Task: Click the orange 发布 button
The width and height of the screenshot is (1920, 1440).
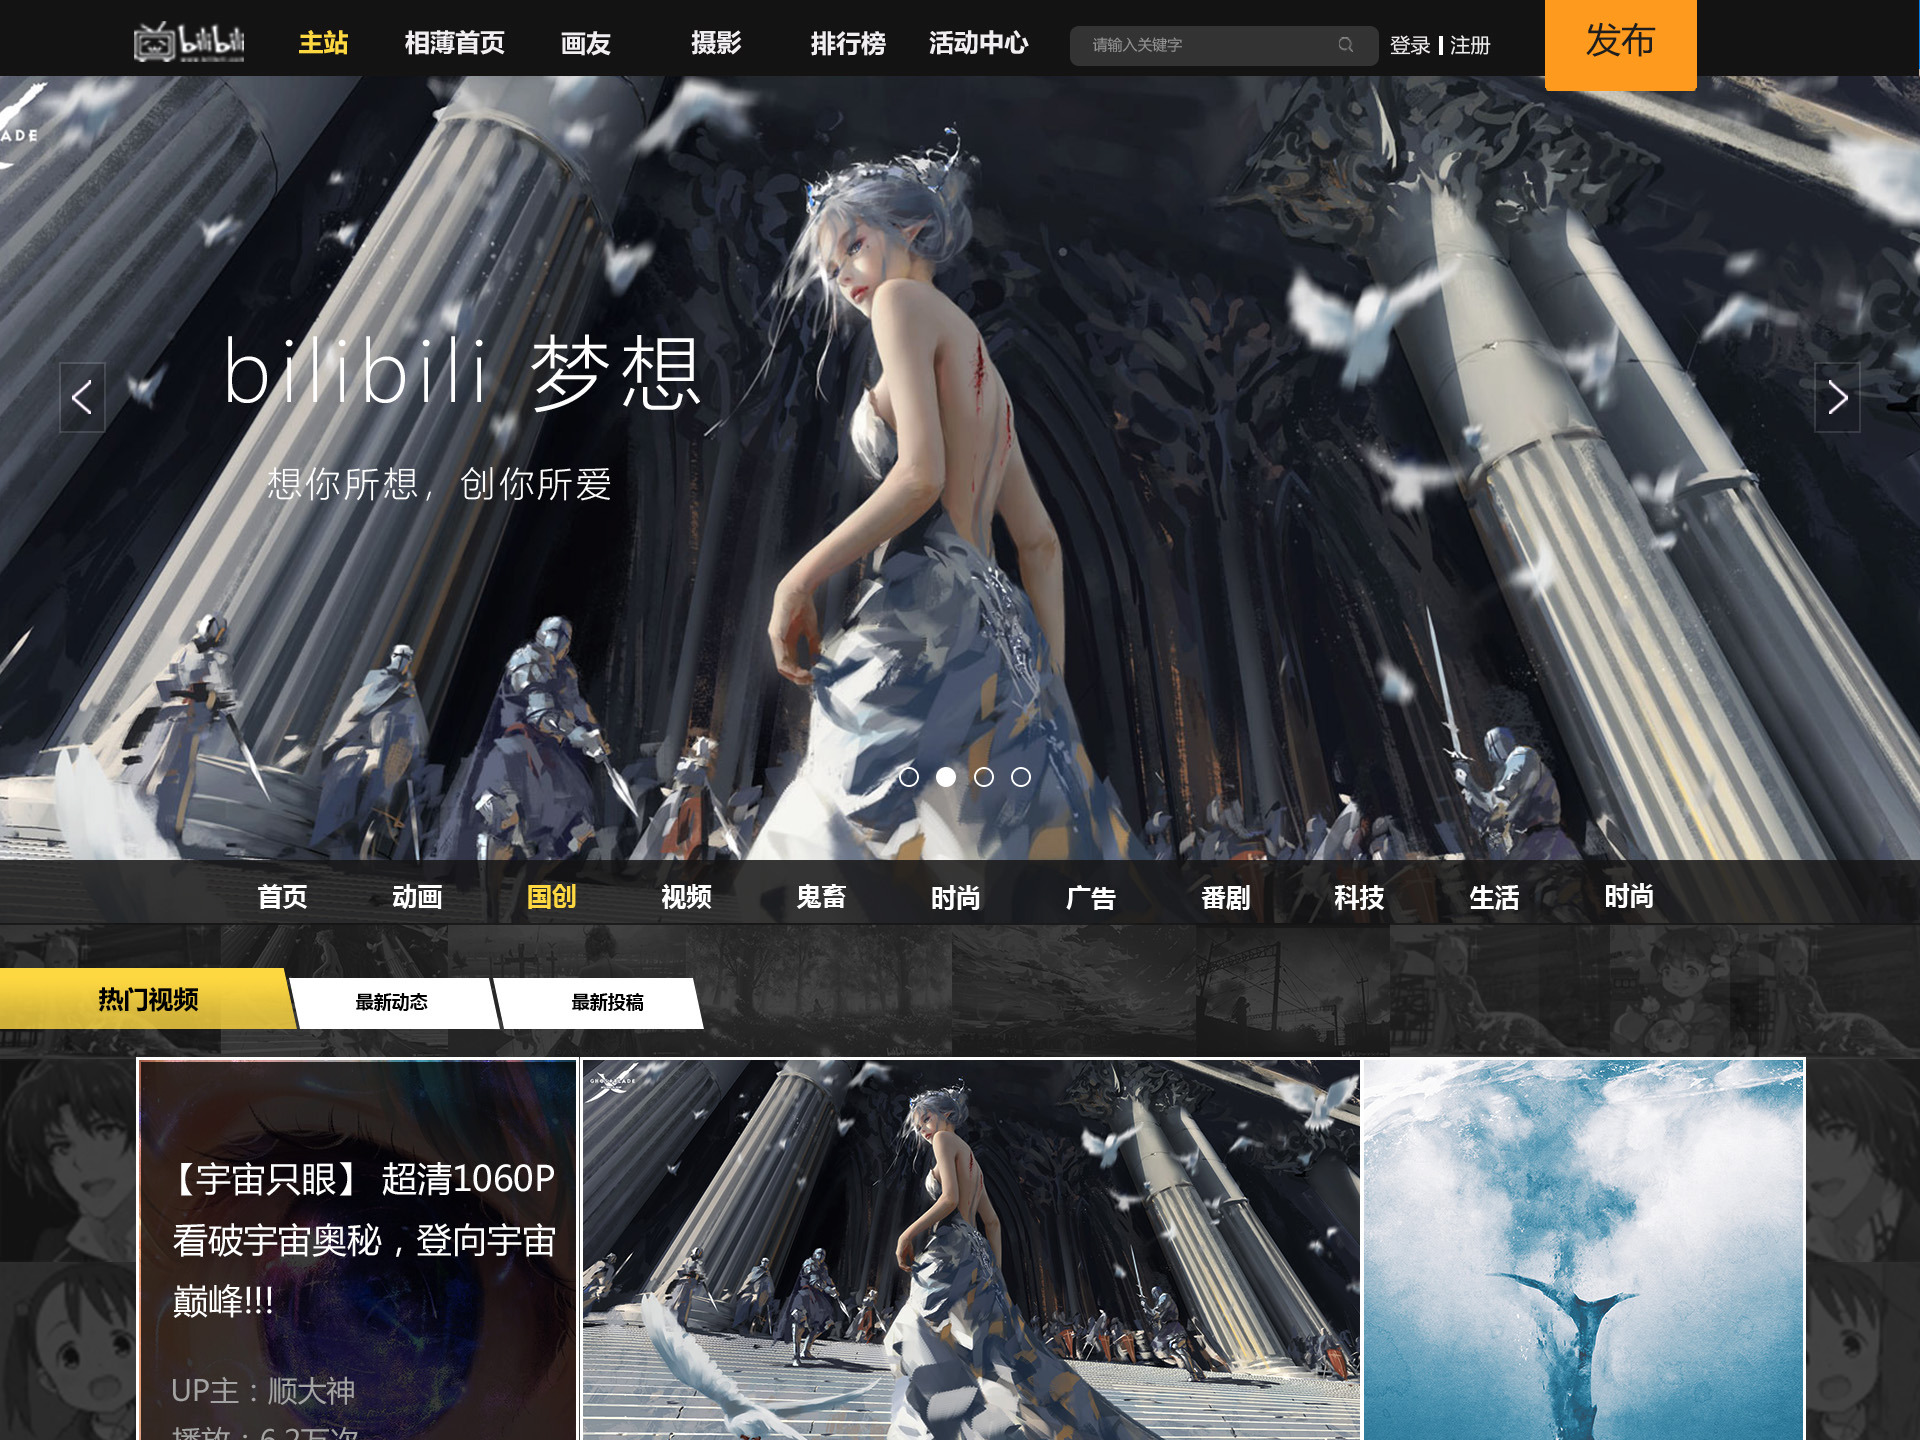Action: (x=1620, y=44)
